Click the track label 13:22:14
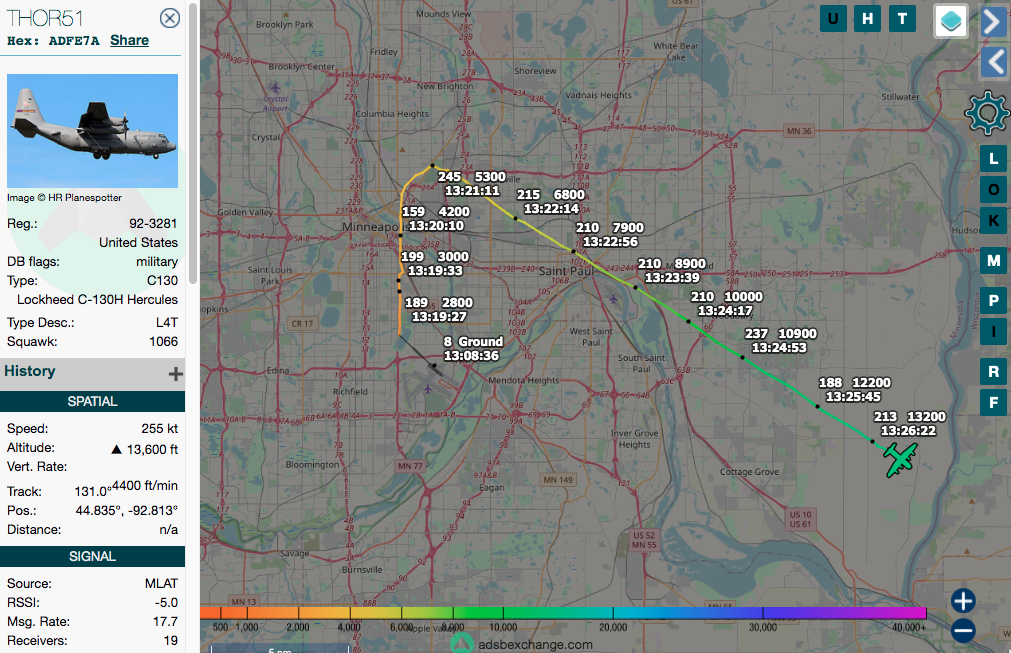 point(551,208)
